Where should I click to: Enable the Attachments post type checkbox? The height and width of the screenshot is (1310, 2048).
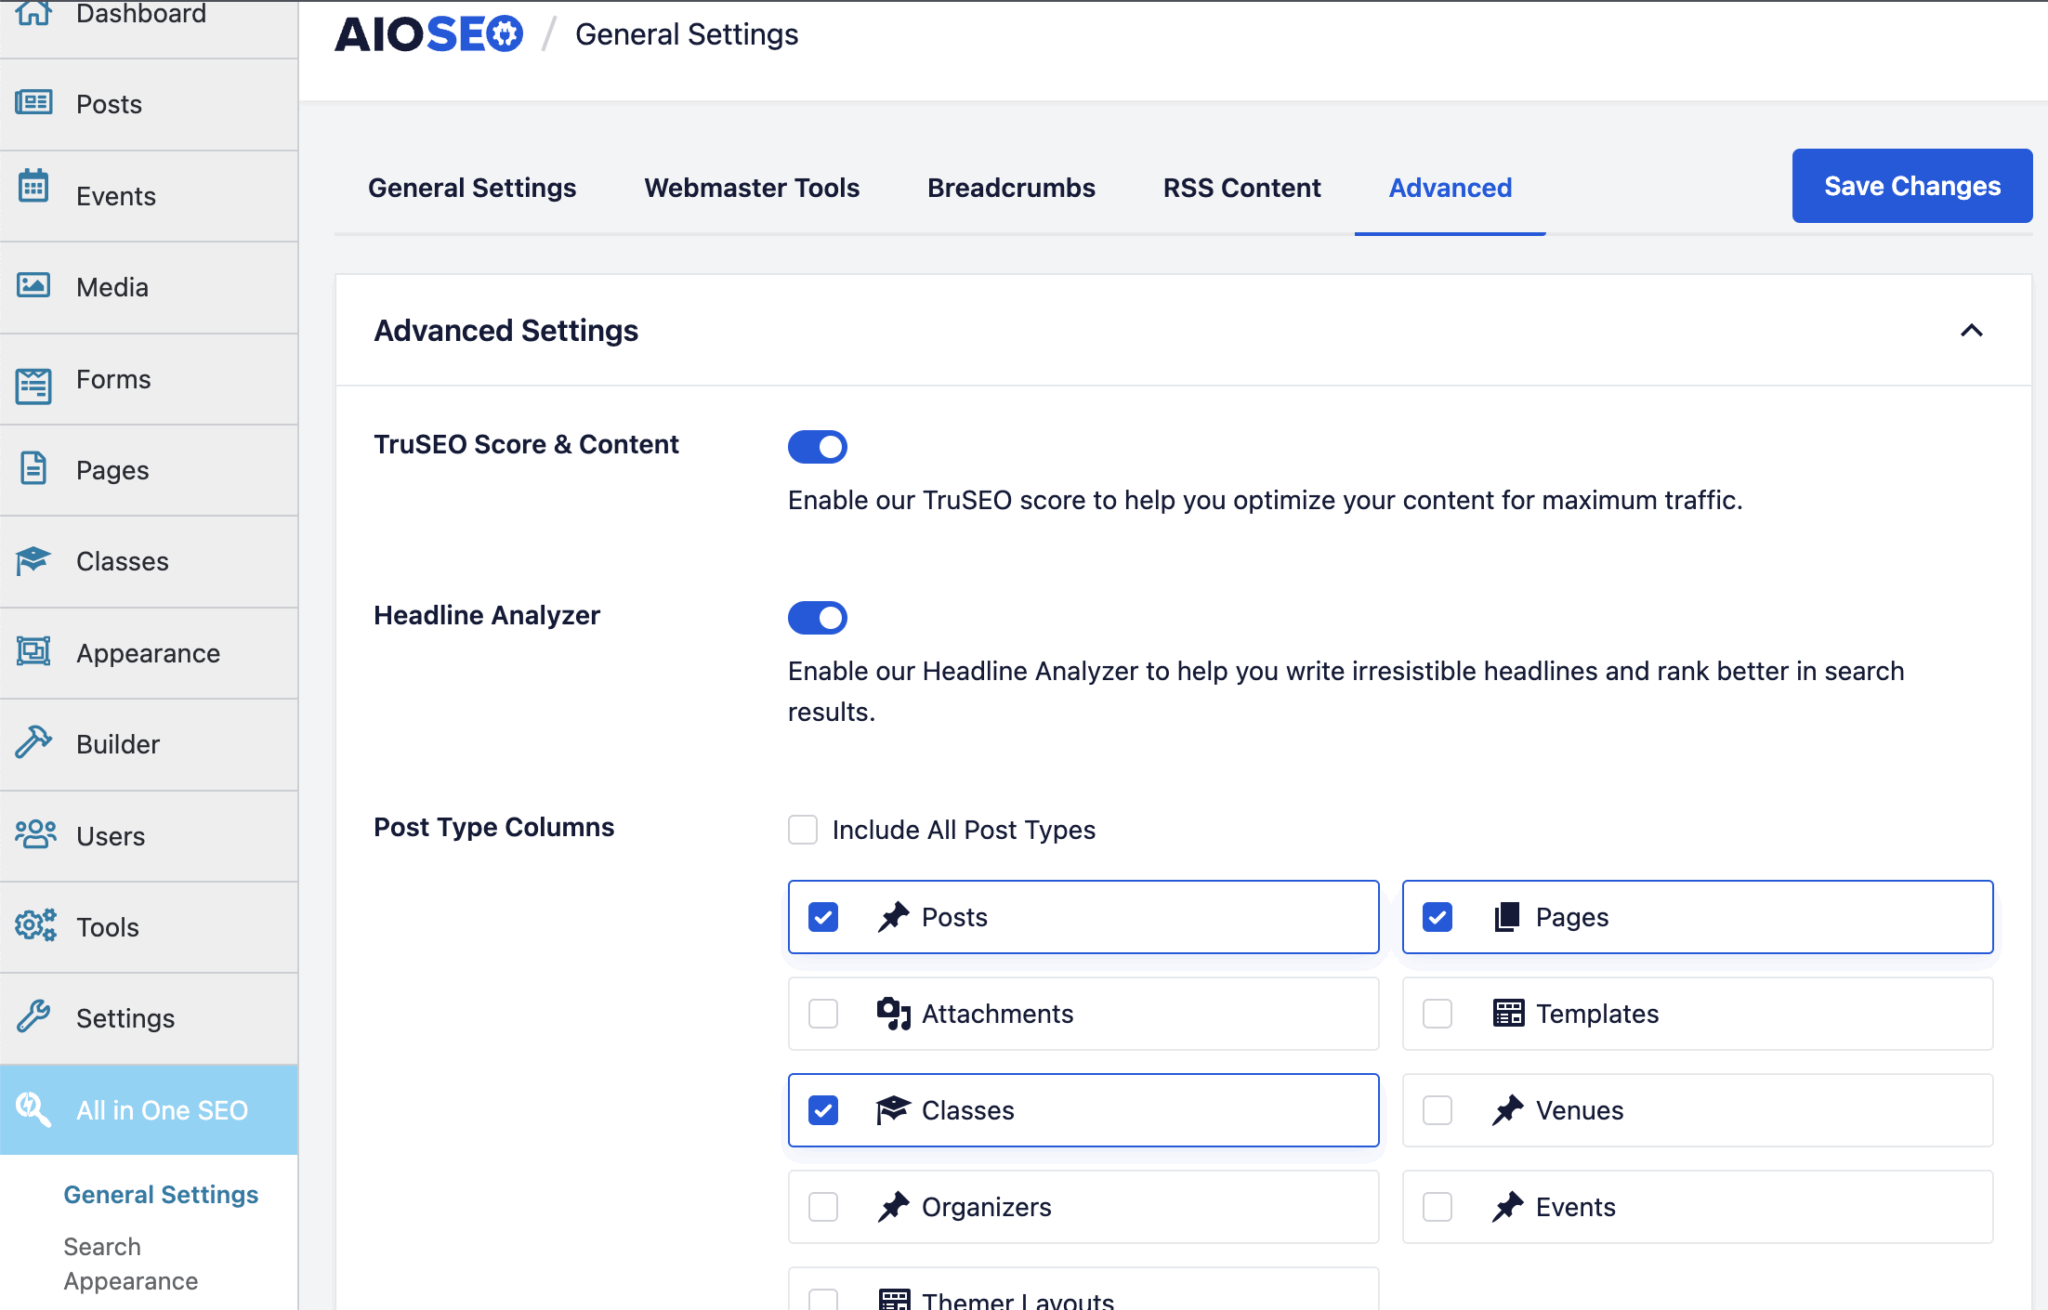point(823,1014)
